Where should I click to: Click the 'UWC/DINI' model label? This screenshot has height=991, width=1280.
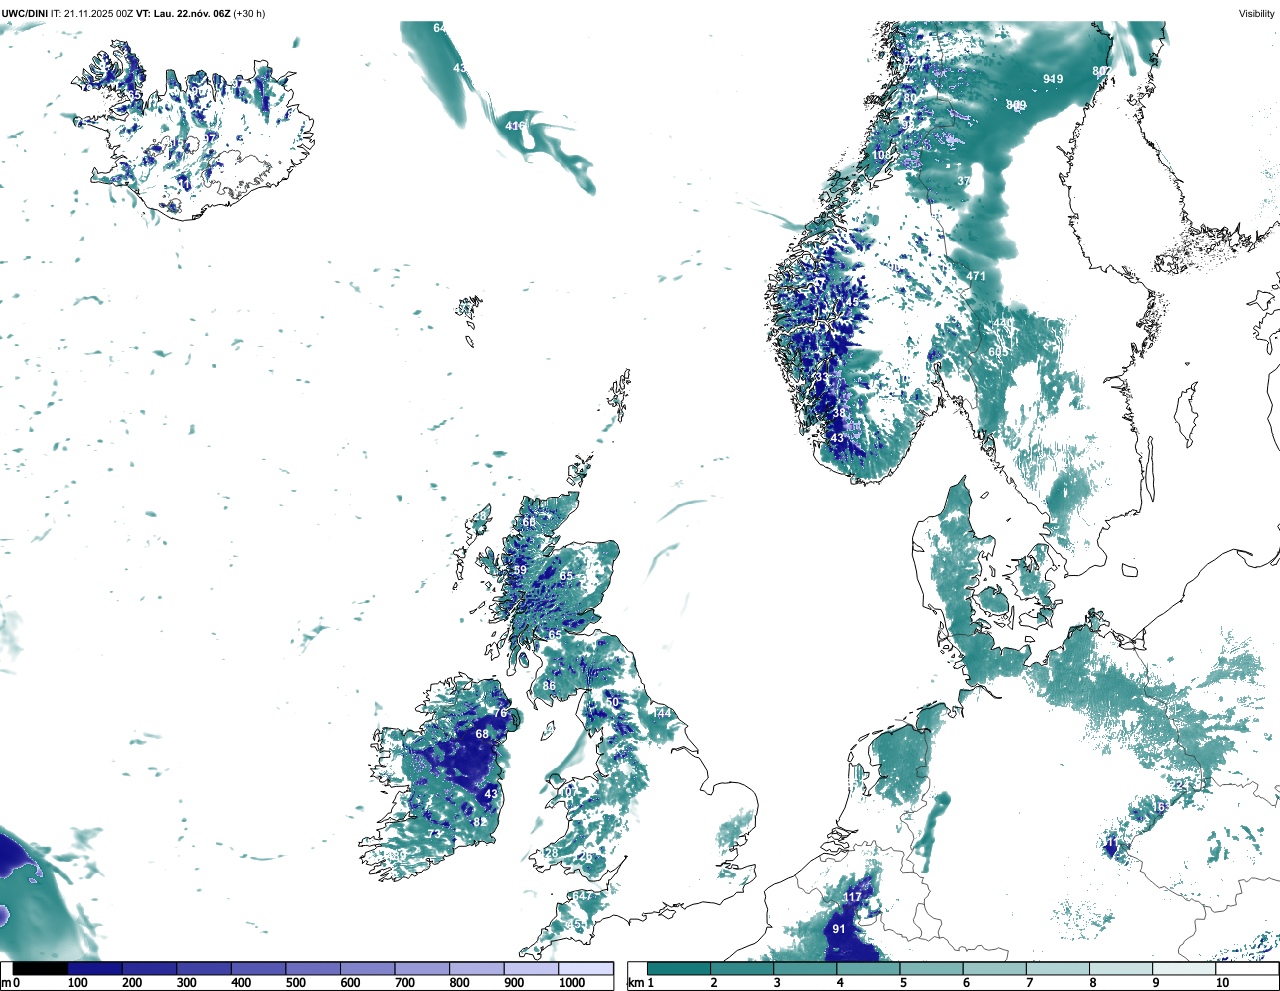point(25,14)
